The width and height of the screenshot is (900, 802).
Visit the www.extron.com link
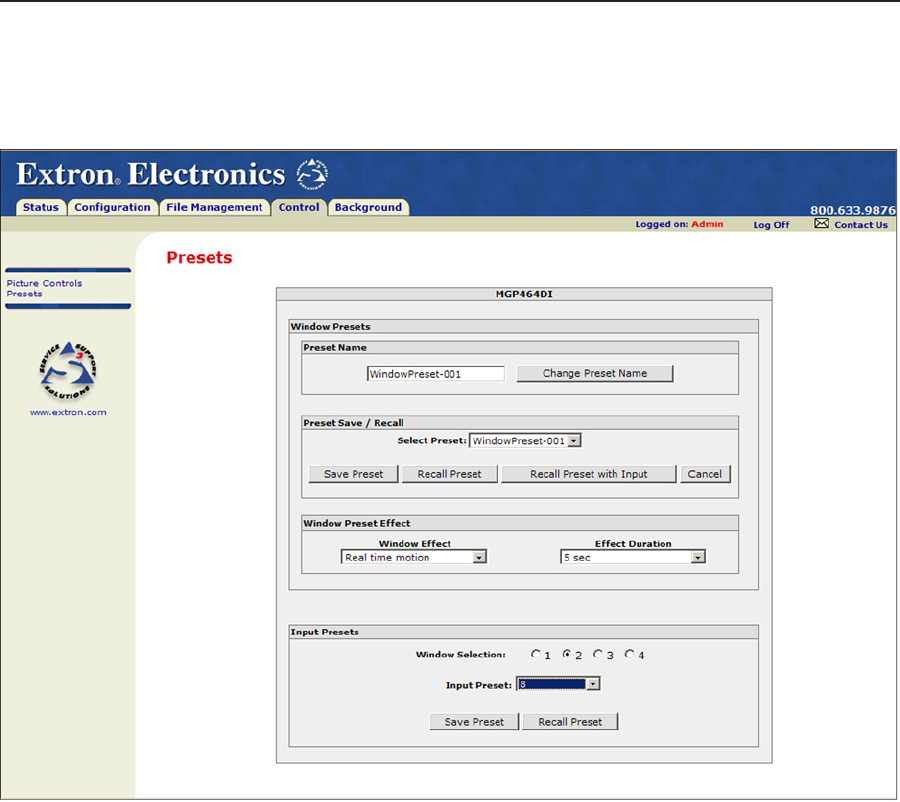click(68, 412)
